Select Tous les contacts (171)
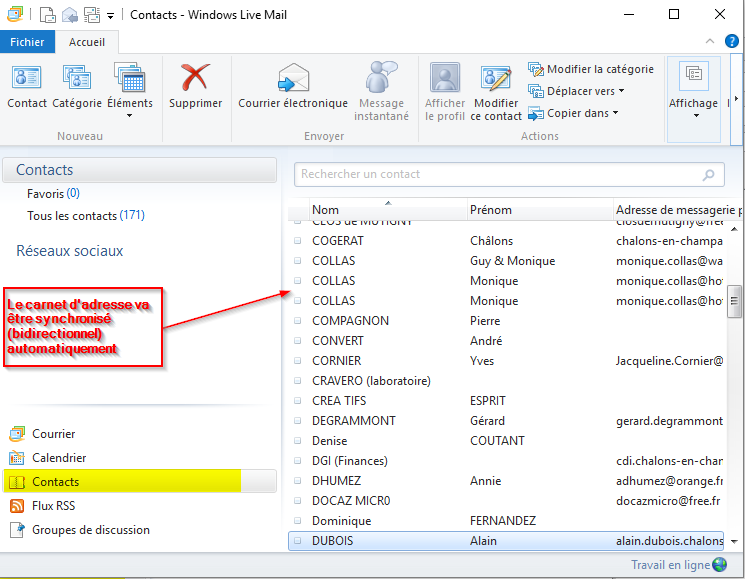 (86, 215)
